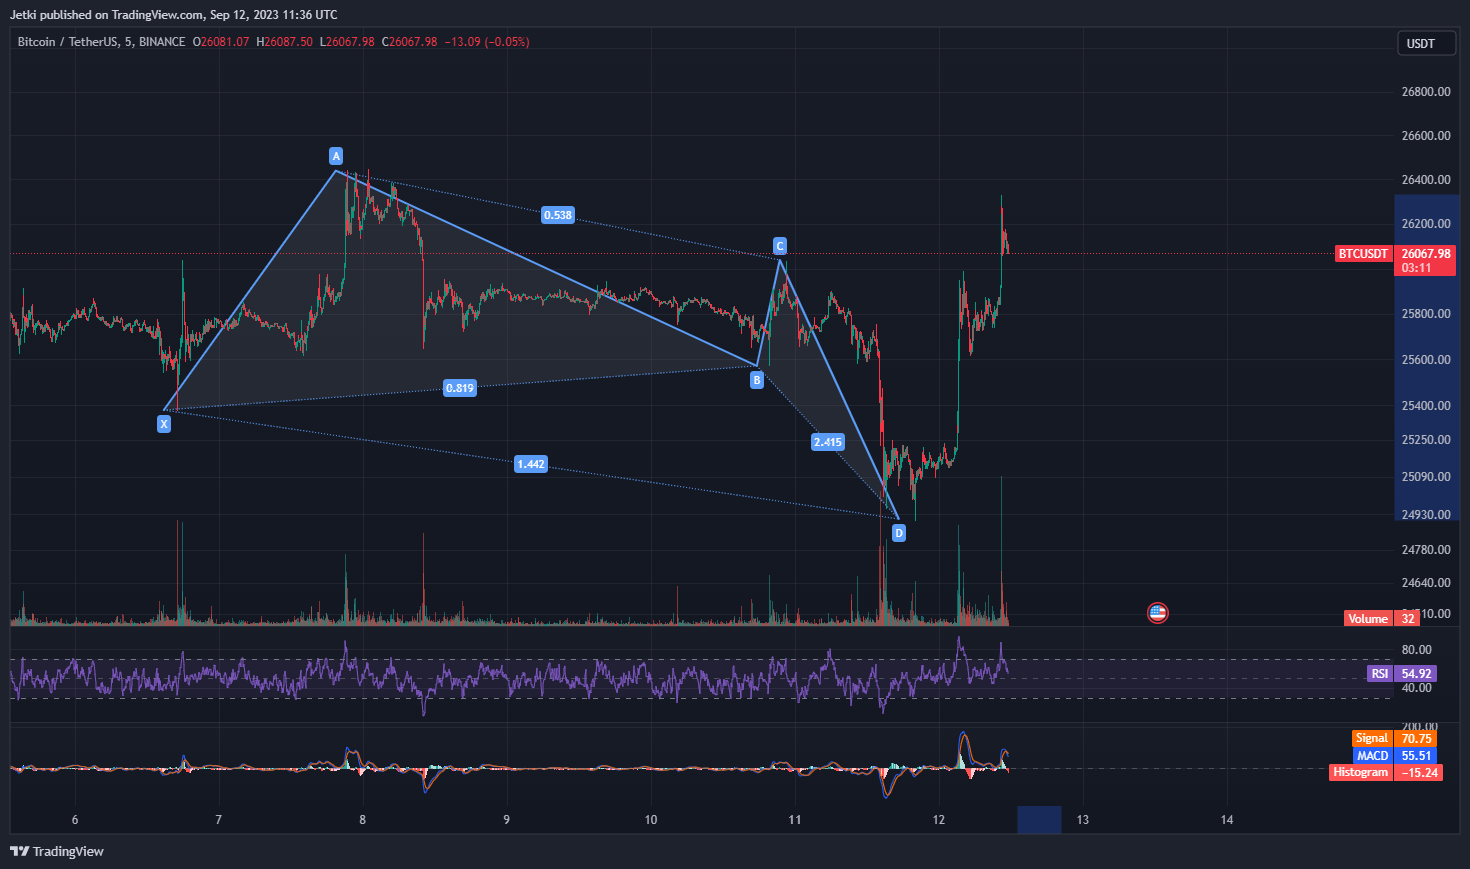
Task: Click the Signal indicator label
Action: [1372, 739]
